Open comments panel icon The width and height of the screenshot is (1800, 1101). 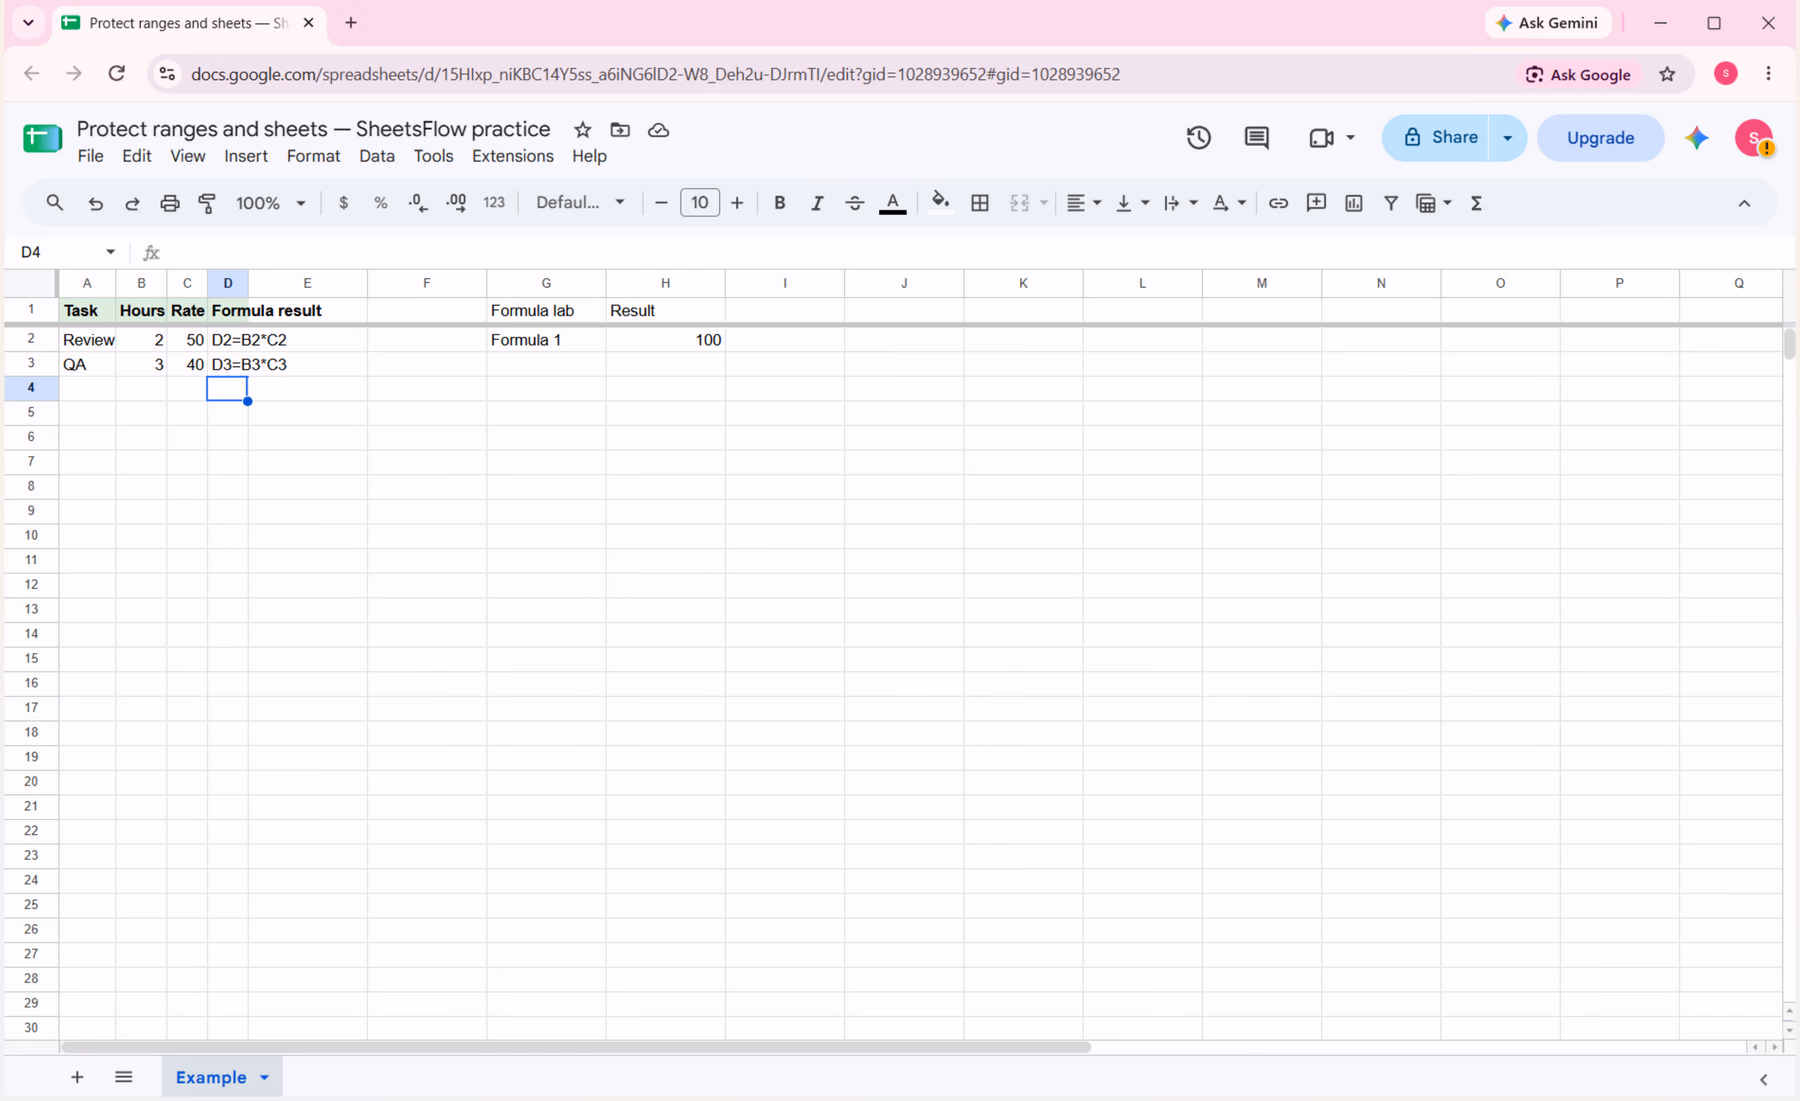point(1257,138)
